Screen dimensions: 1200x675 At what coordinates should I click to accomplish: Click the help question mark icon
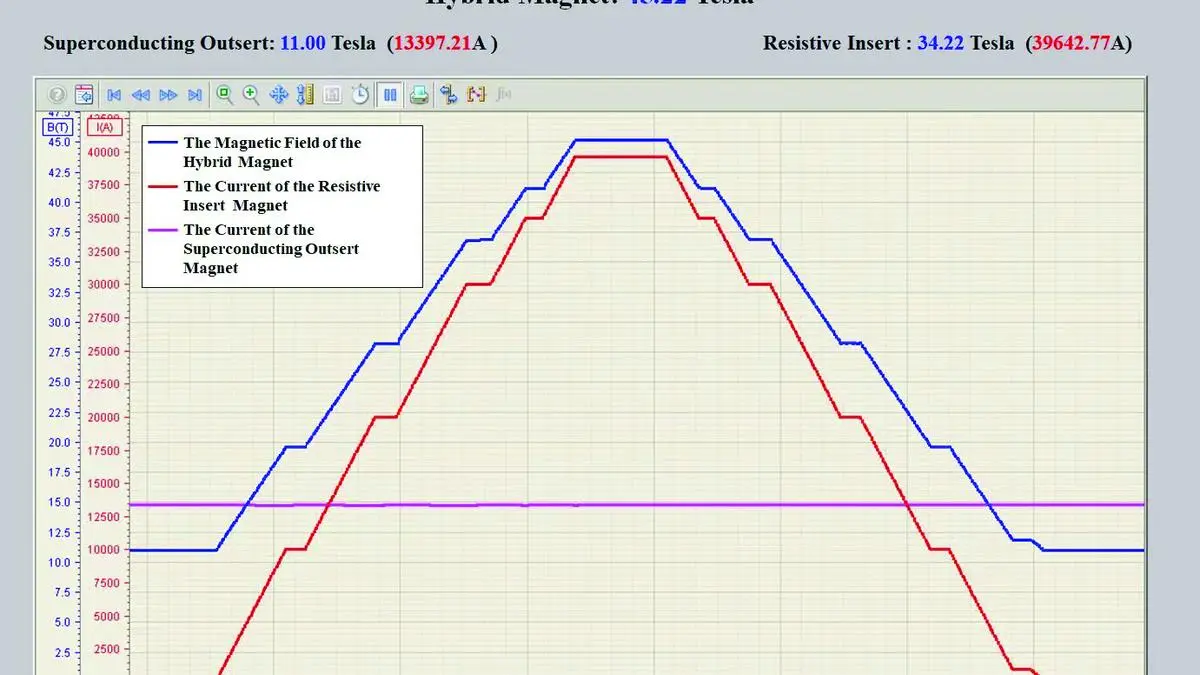coord(57,95)
